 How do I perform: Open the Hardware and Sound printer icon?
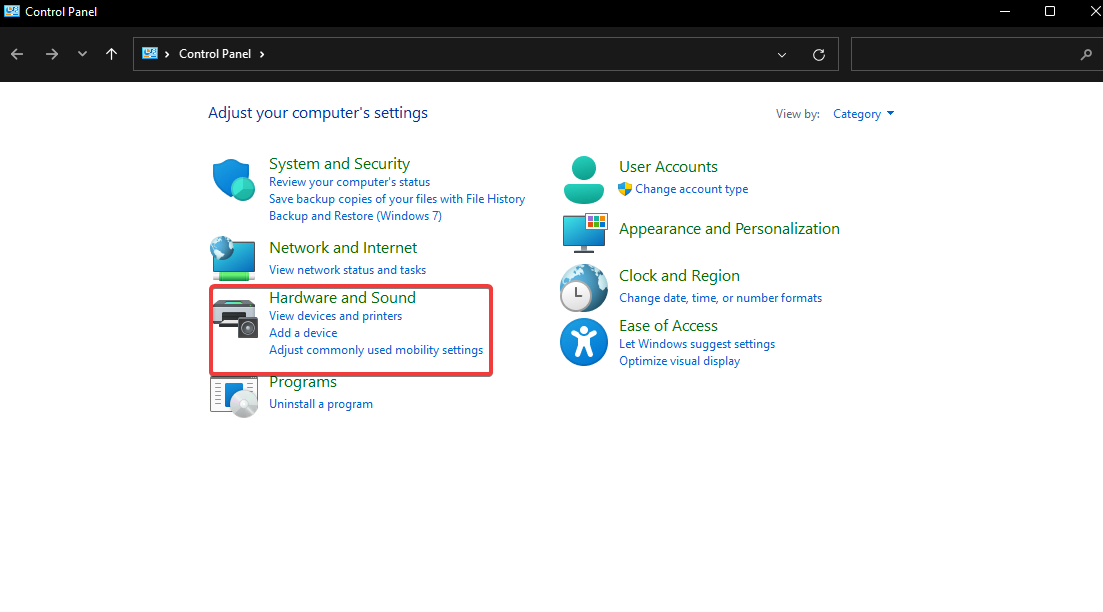click(235, 319)
